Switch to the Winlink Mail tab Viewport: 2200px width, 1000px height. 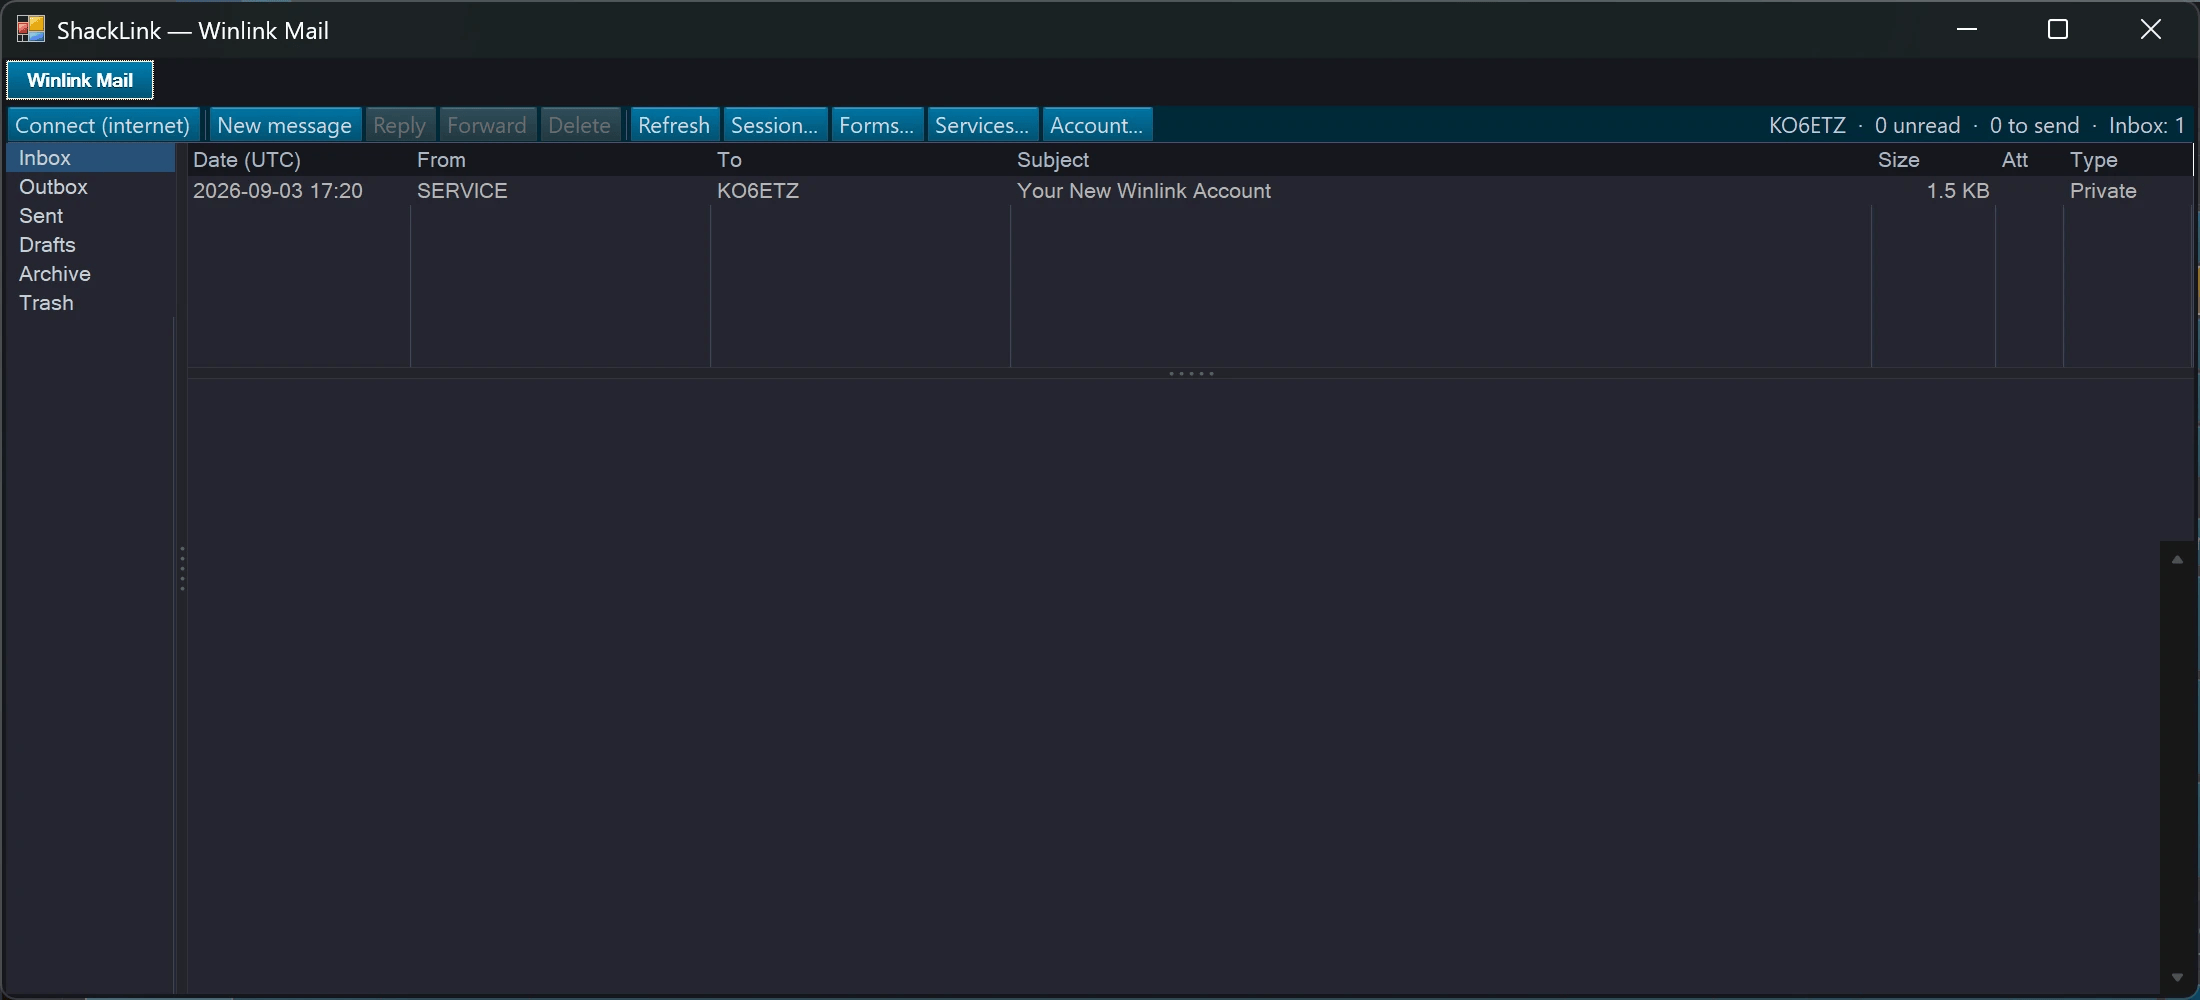pos(80,80)
